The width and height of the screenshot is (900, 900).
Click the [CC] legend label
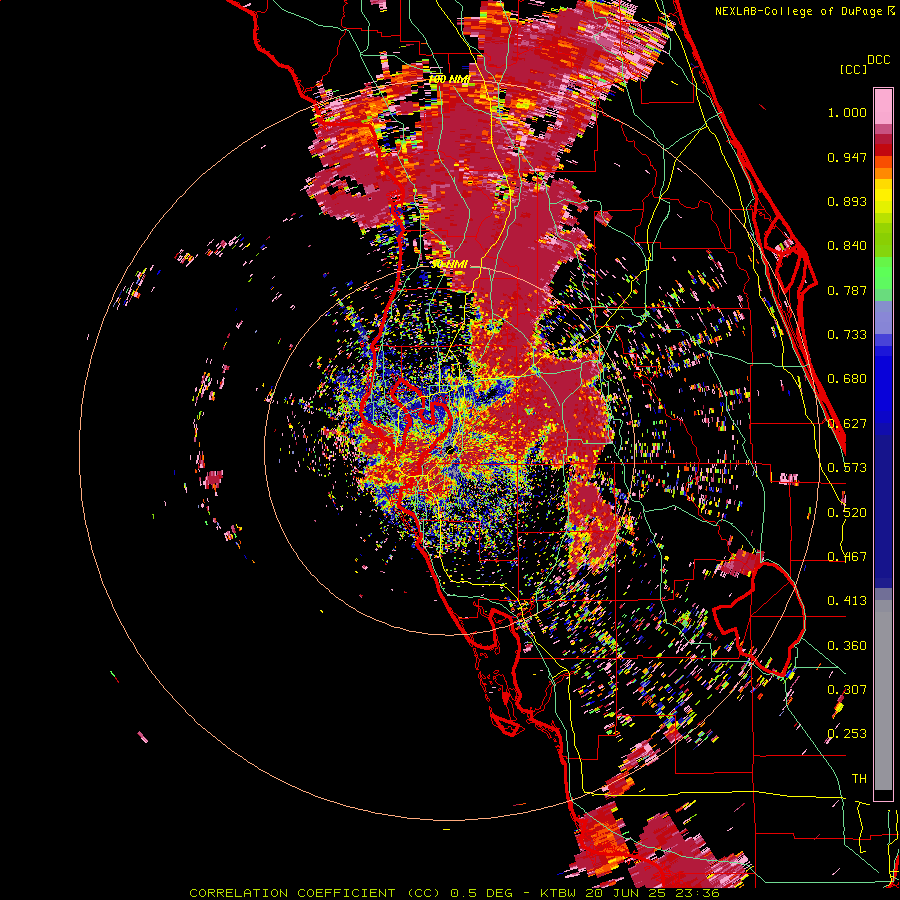pyautogui.click(x=853, y=69)
